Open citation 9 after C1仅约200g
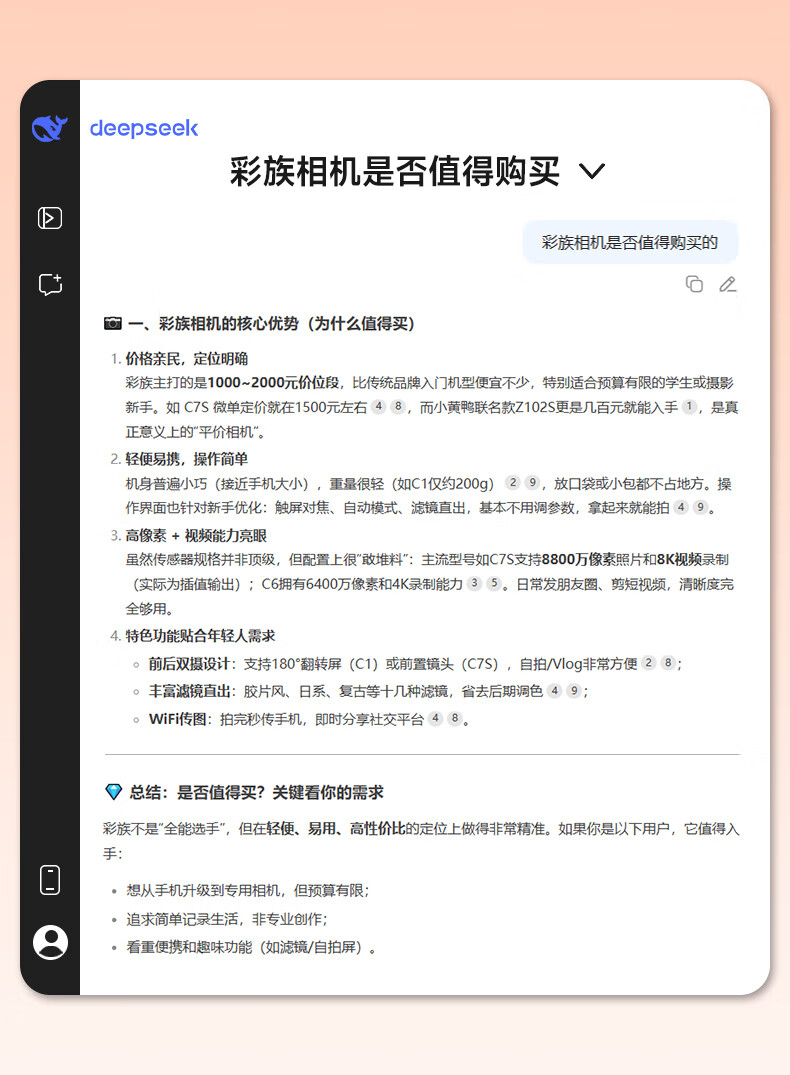Viewport: 790px width, 1075px height. 532,482
